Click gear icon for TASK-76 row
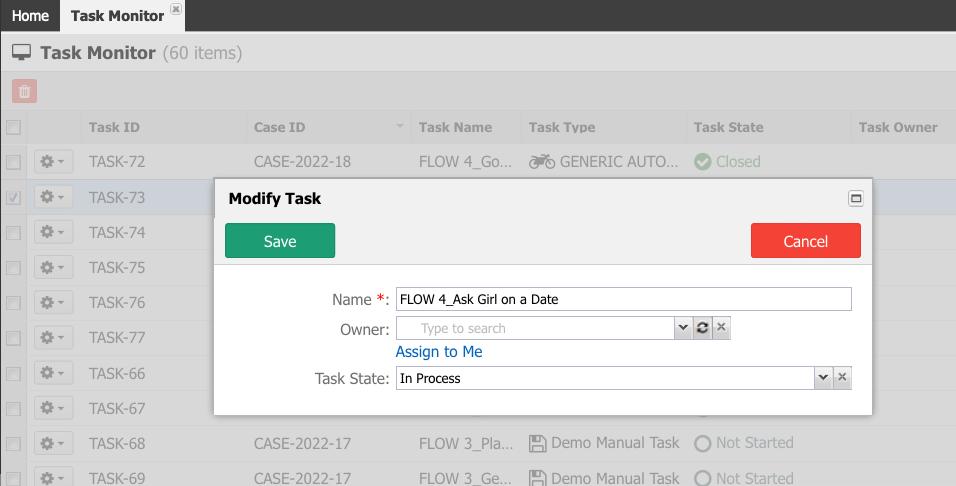Screen dimensions: 956x486 click(53, 302)
